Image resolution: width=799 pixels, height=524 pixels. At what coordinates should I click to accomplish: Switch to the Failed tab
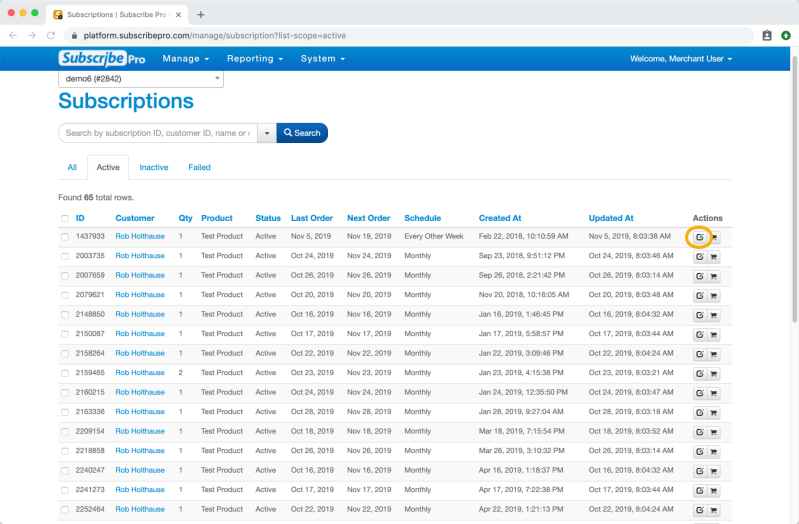tap(199, 167)
